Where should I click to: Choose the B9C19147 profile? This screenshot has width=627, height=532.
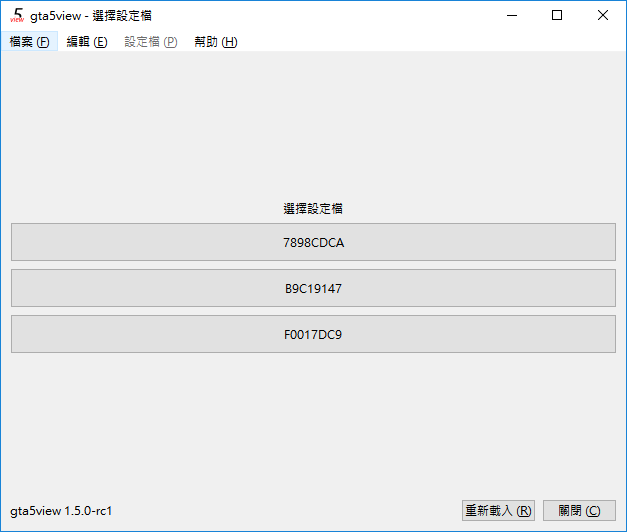[x=313, y=288]
